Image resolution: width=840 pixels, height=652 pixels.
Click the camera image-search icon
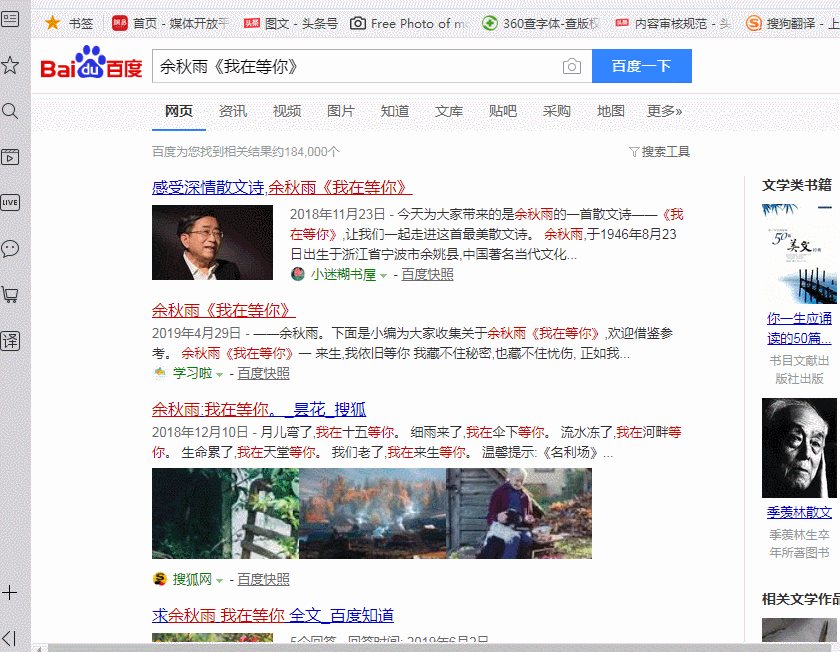572,66
